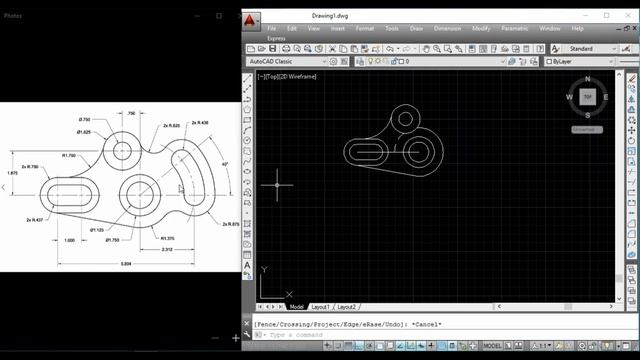Click the Workspace settings gear icon

click(x=333, y=61)
